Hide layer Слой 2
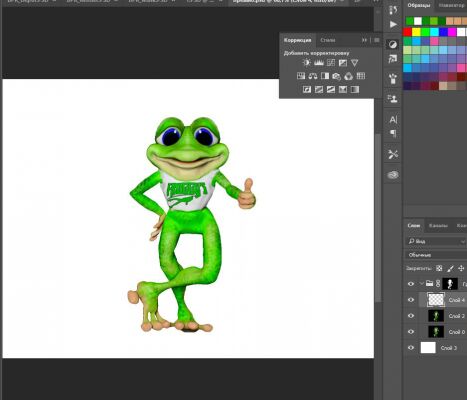This screenshot has height=400, width=467. coord(411,316)
